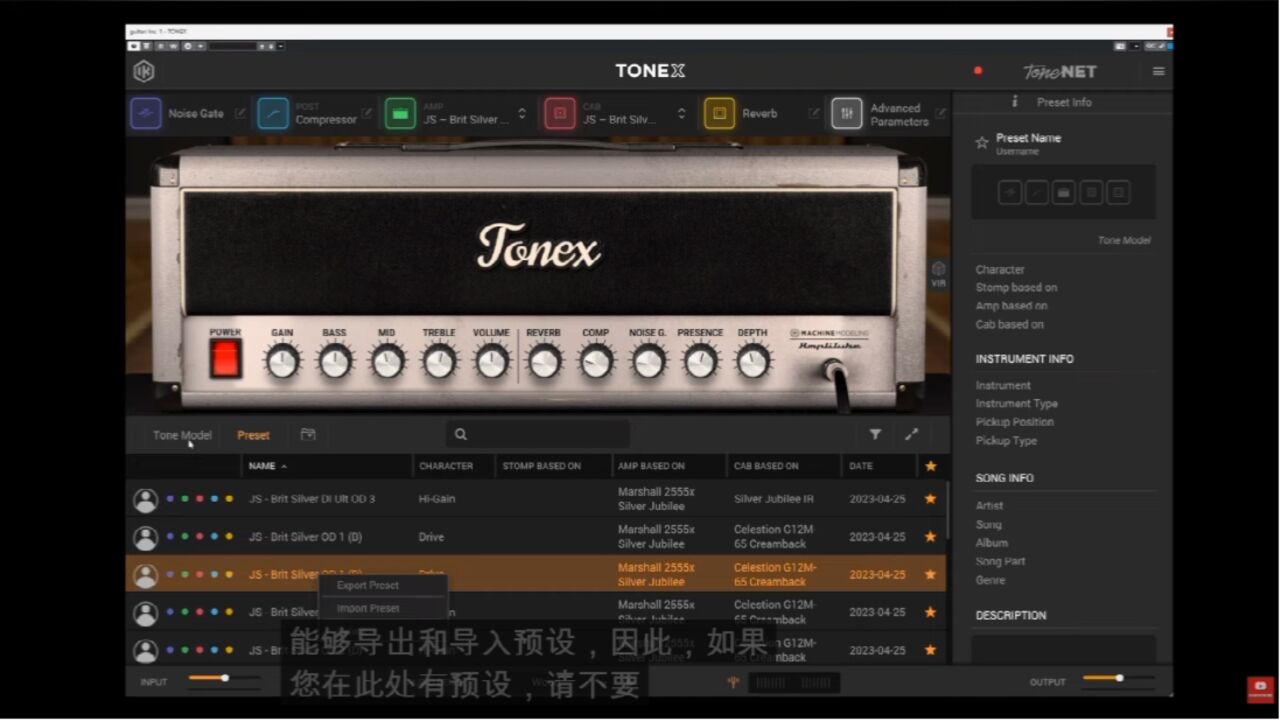Click the REVERB knob
This screenshot has width=1280, height=720.
pos(544,360)
